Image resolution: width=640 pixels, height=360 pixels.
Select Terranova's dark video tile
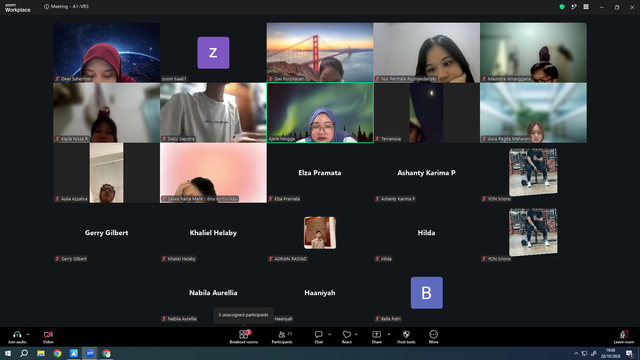pyautogui.click(x=427, y=113)
